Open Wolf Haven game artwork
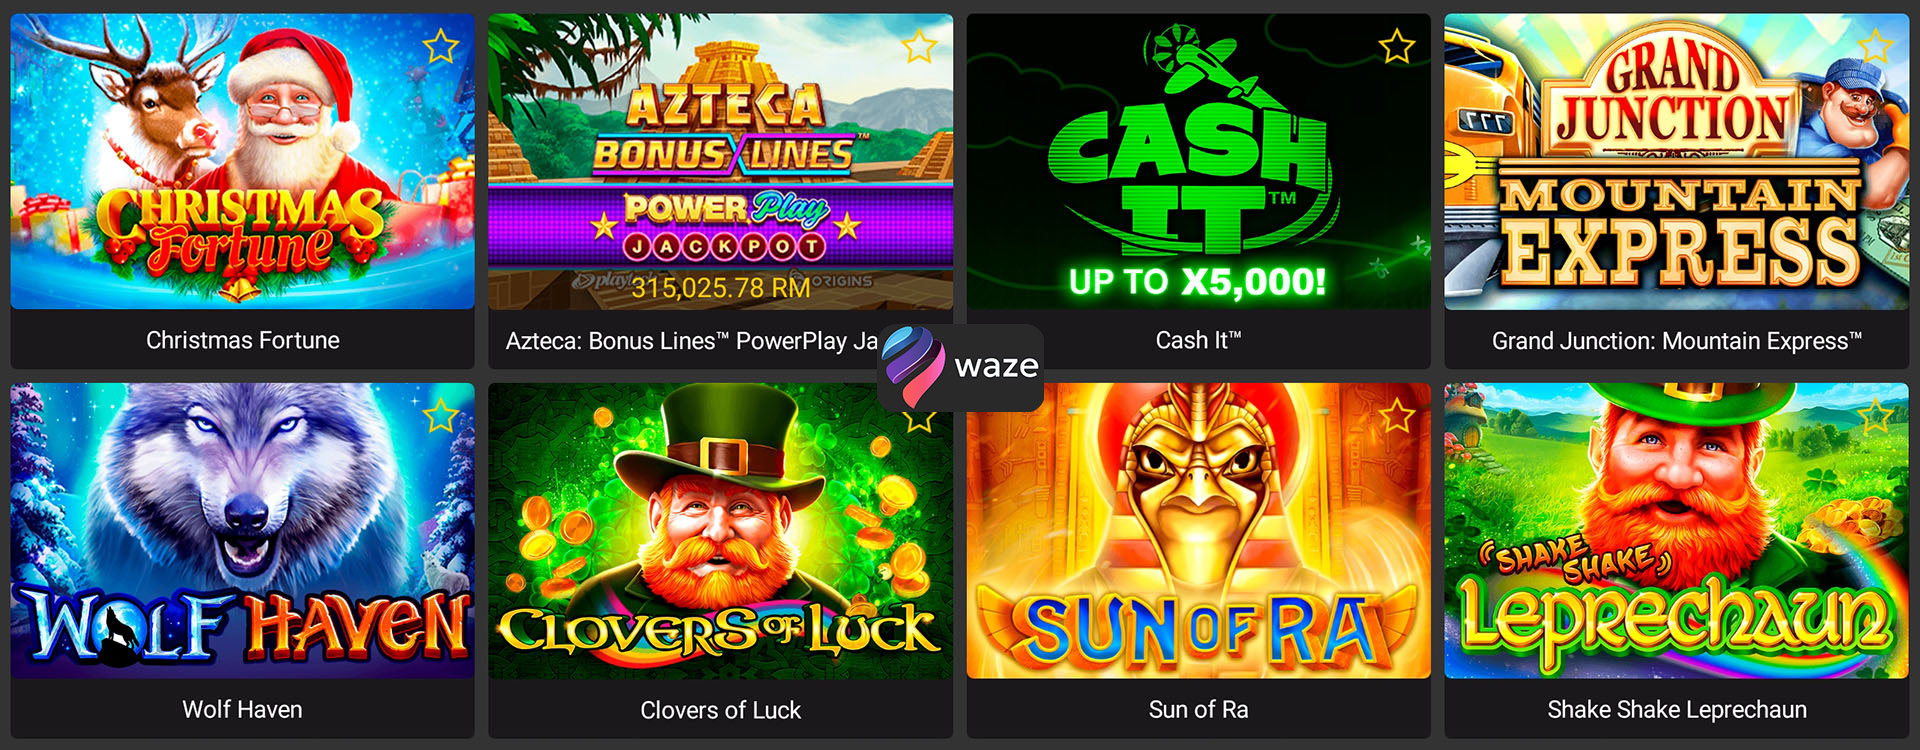1920x750 pixels. pyautogui.click(x=243, y=530)
